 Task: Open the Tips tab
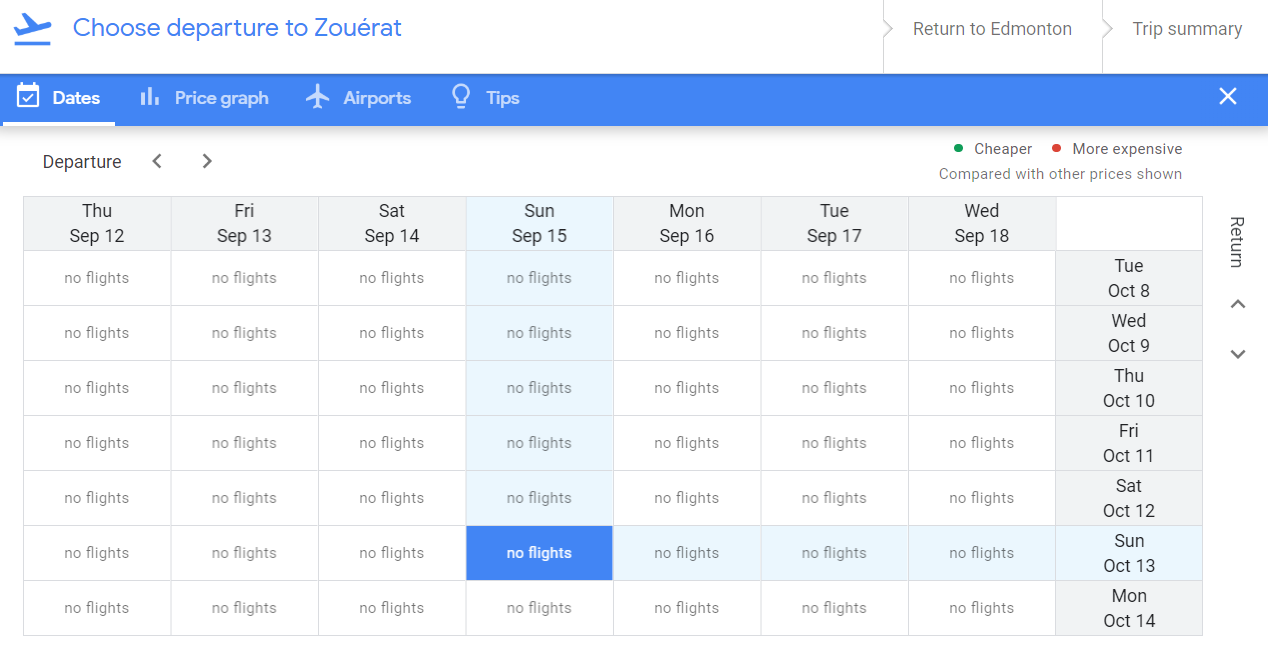pyautogui.click(x=486, y=98)
